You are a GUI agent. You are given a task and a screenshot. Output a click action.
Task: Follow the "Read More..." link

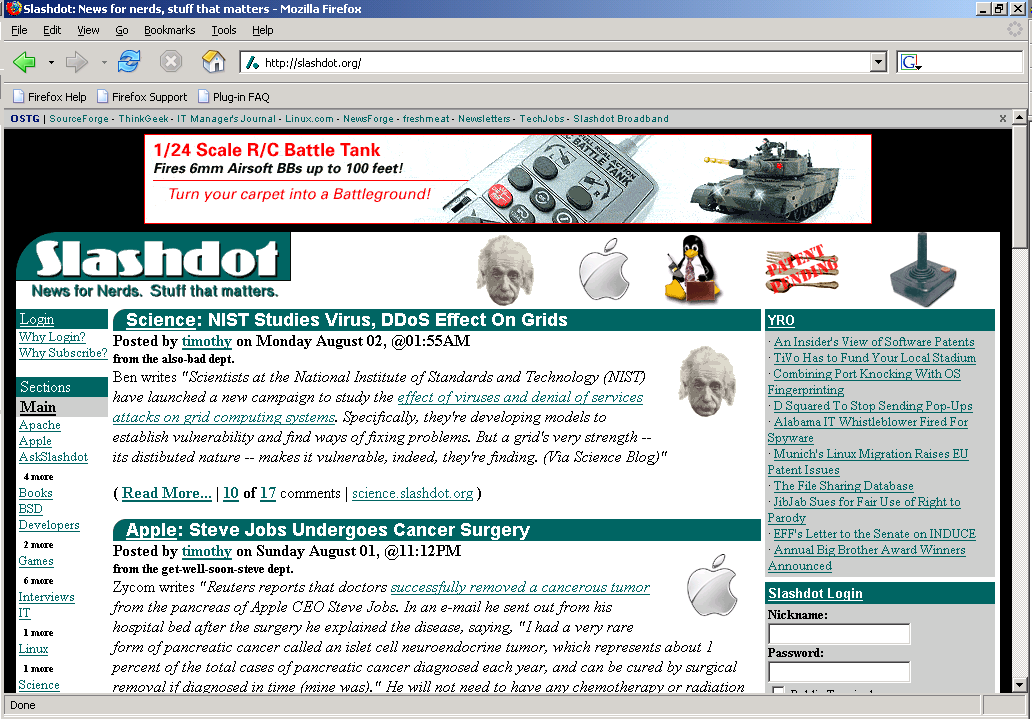coord(166,493)
